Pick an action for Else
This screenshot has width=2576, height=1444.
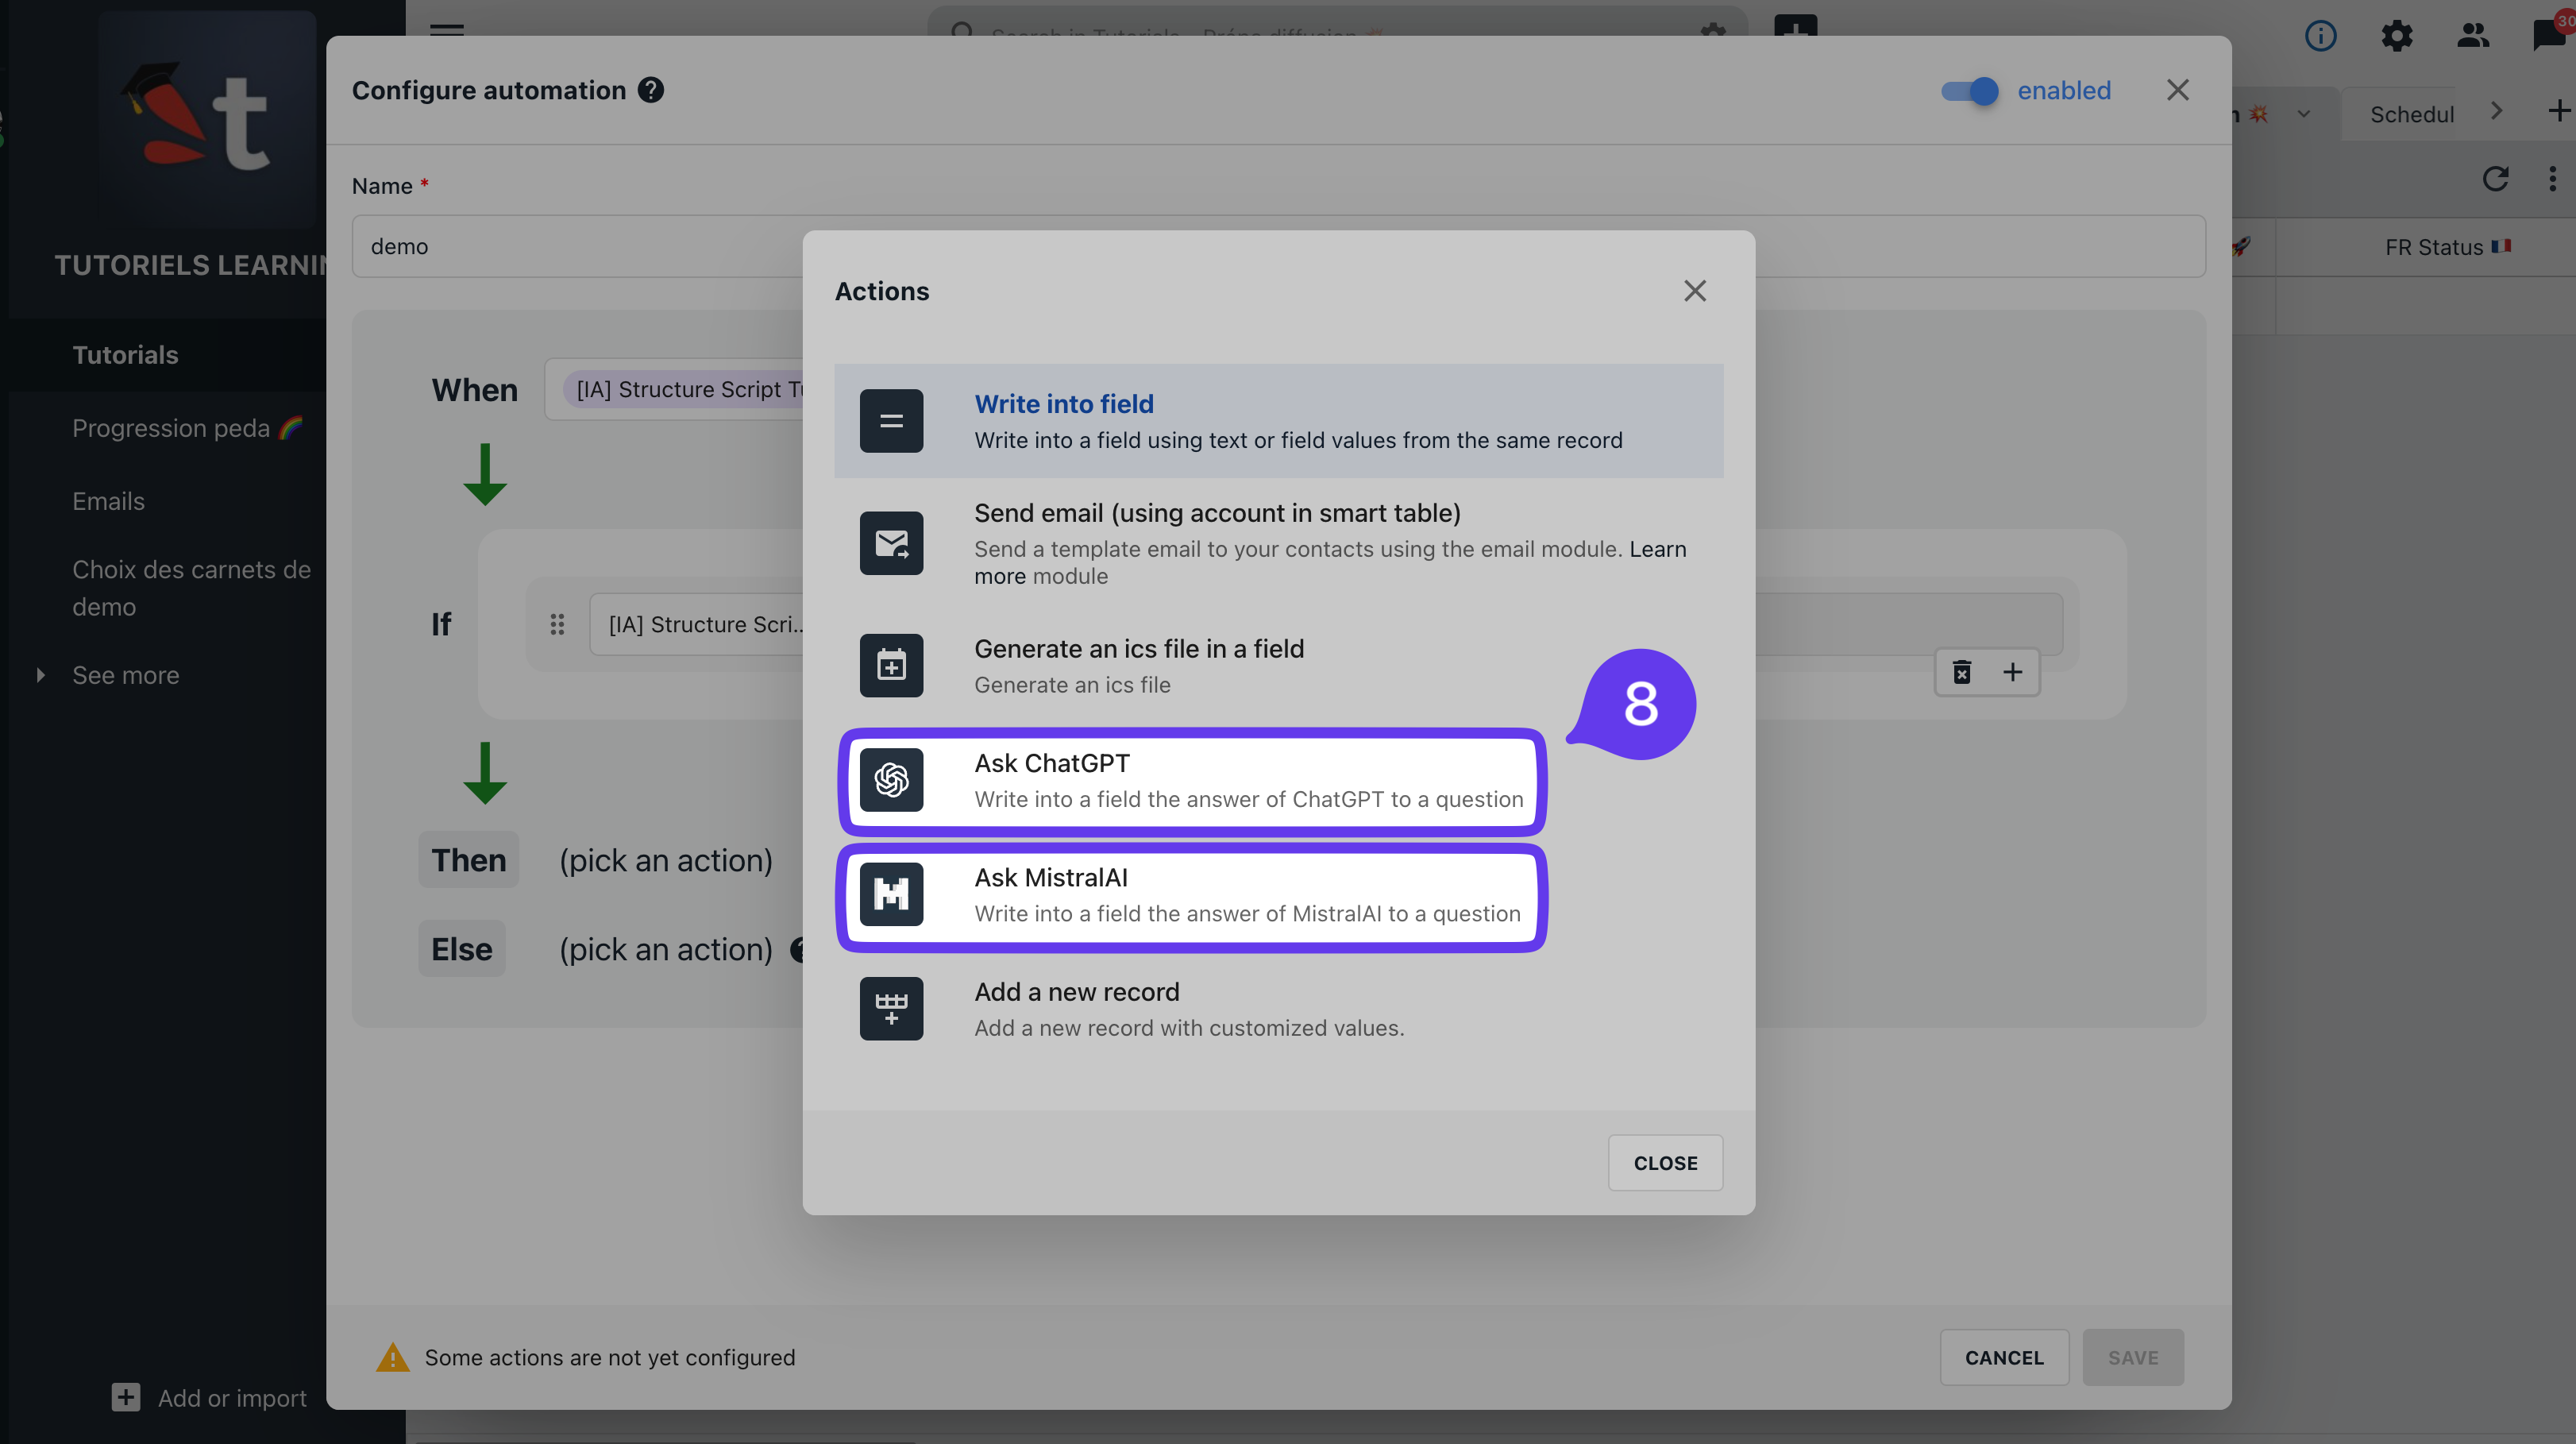[666, 949]
